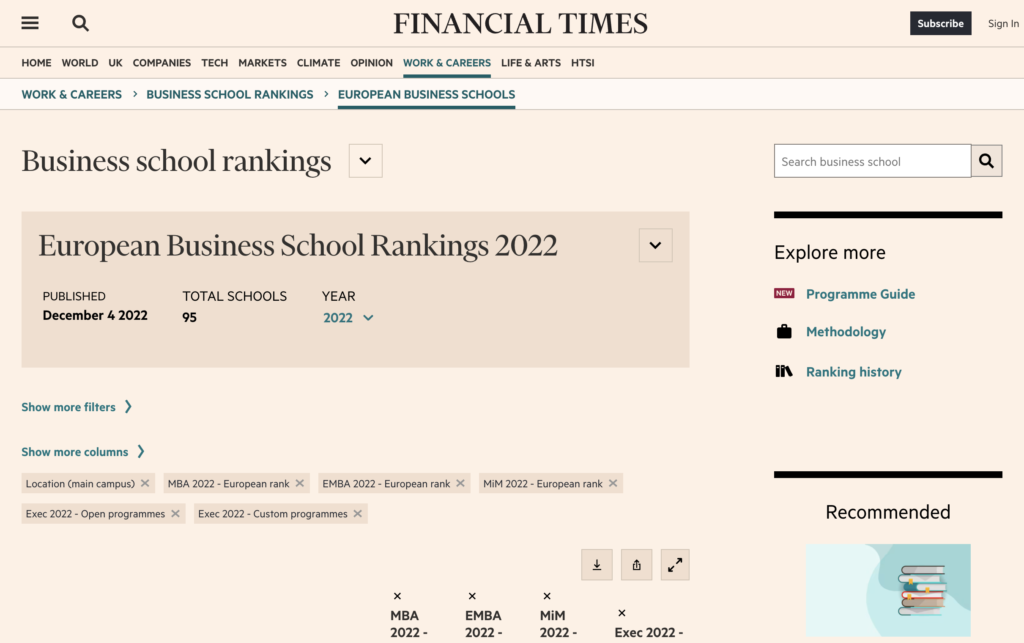Expand Show more filters
Viewport: 1024px width, 643px height.
(x=76, y=407)
